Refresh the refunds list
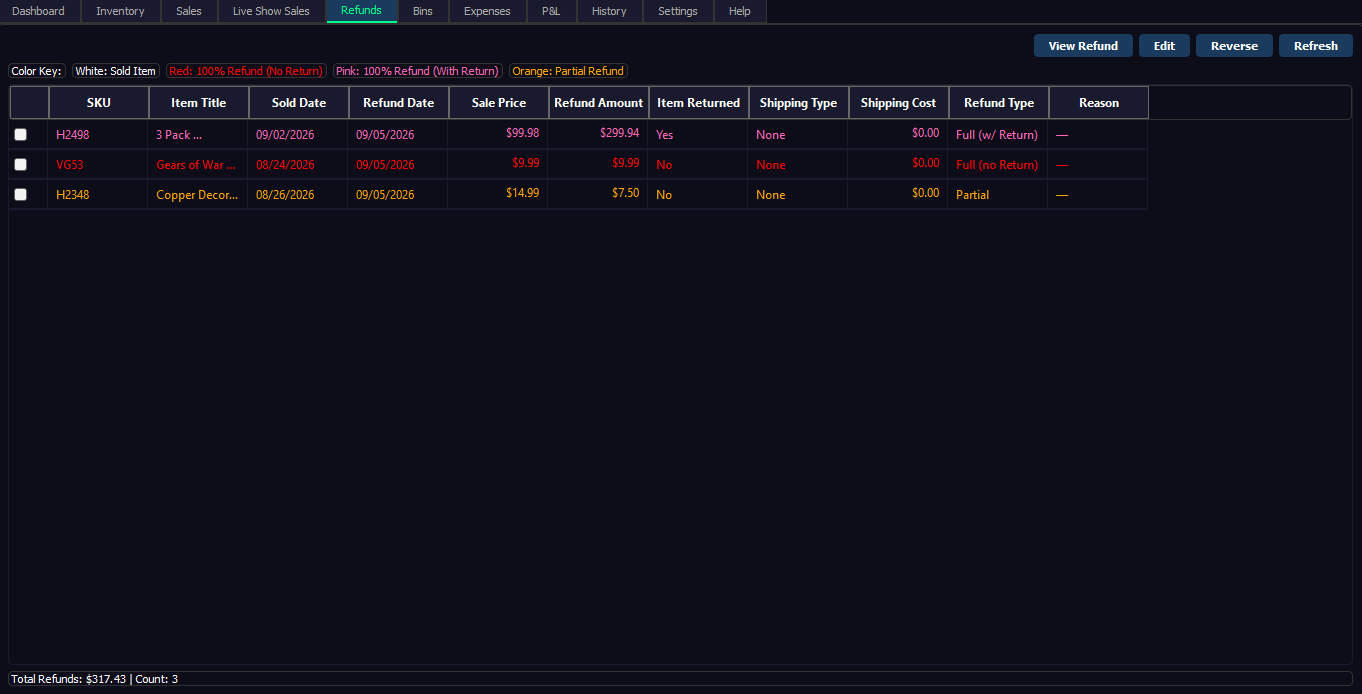1362x694 pixels. tap(1316, 46)
